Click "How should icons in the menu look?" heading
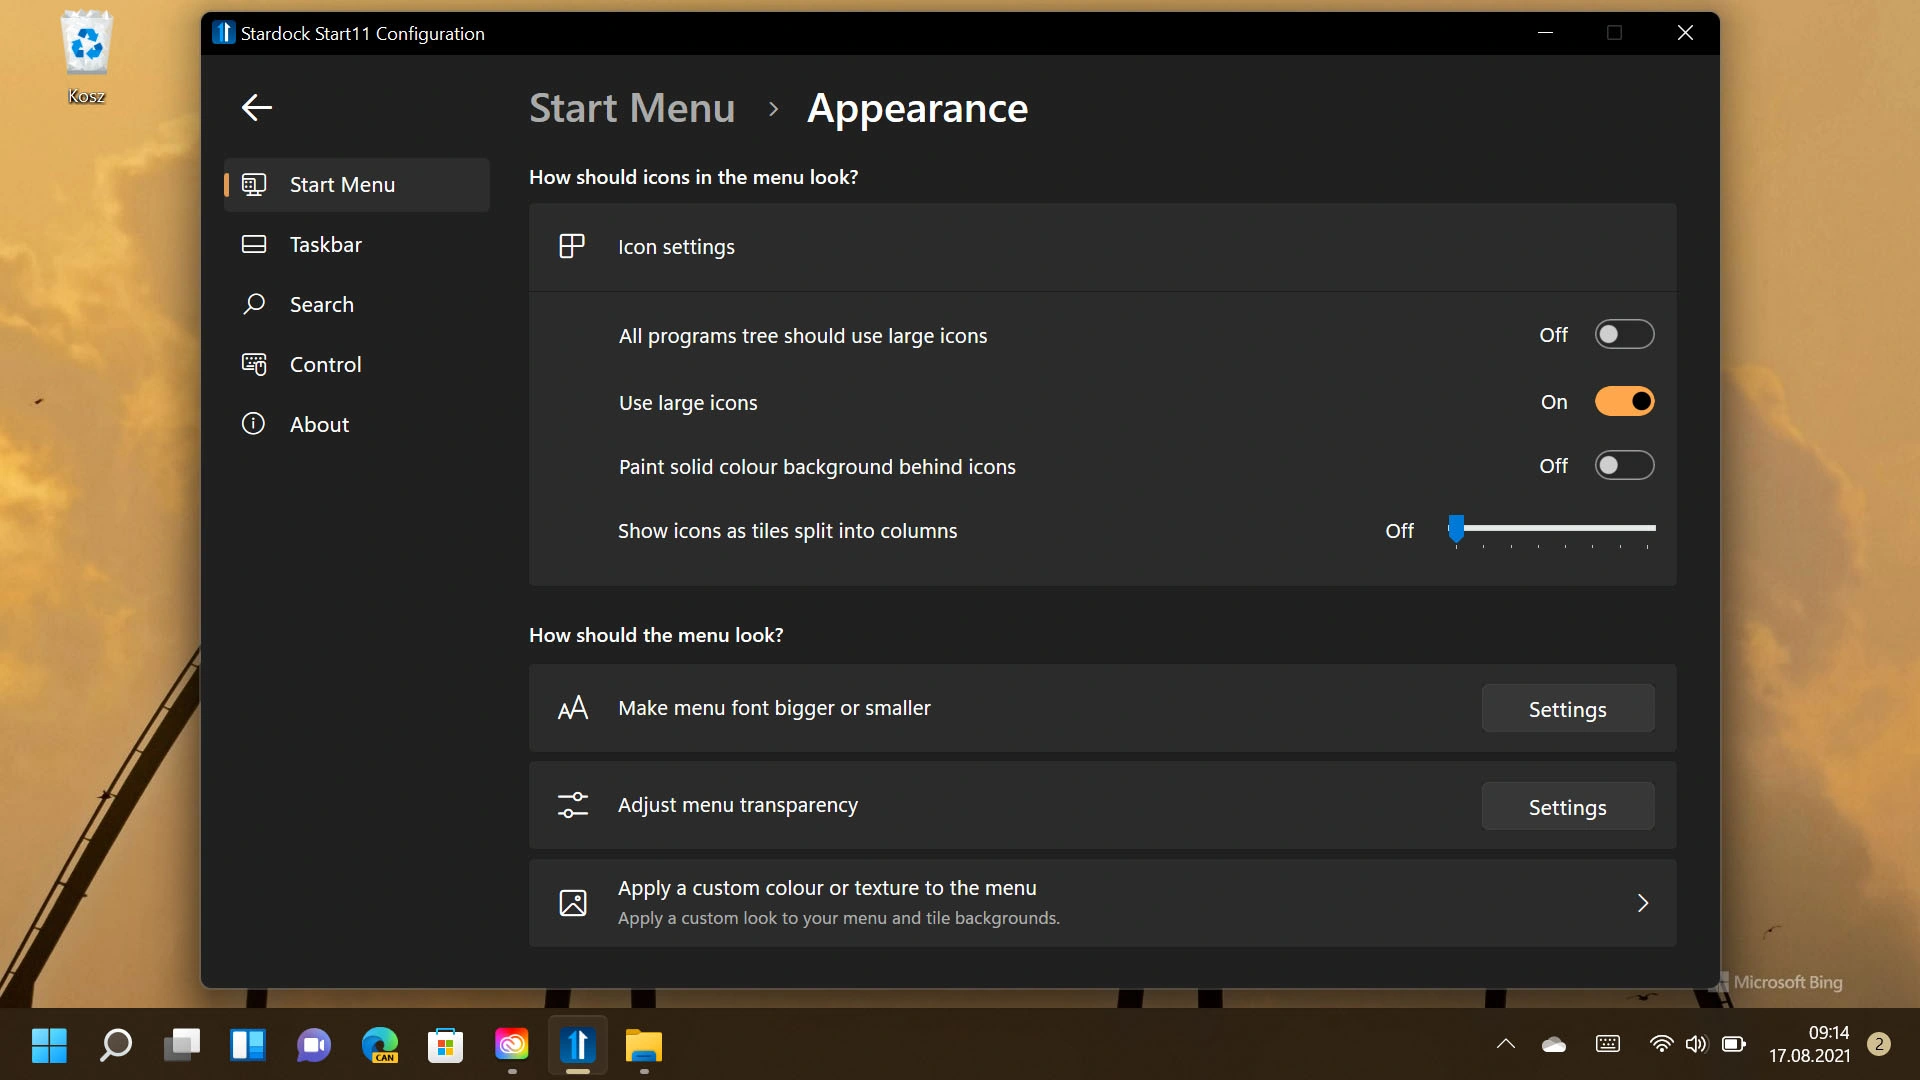Viewport: 1920px width, 1080px height. [693, 177]
